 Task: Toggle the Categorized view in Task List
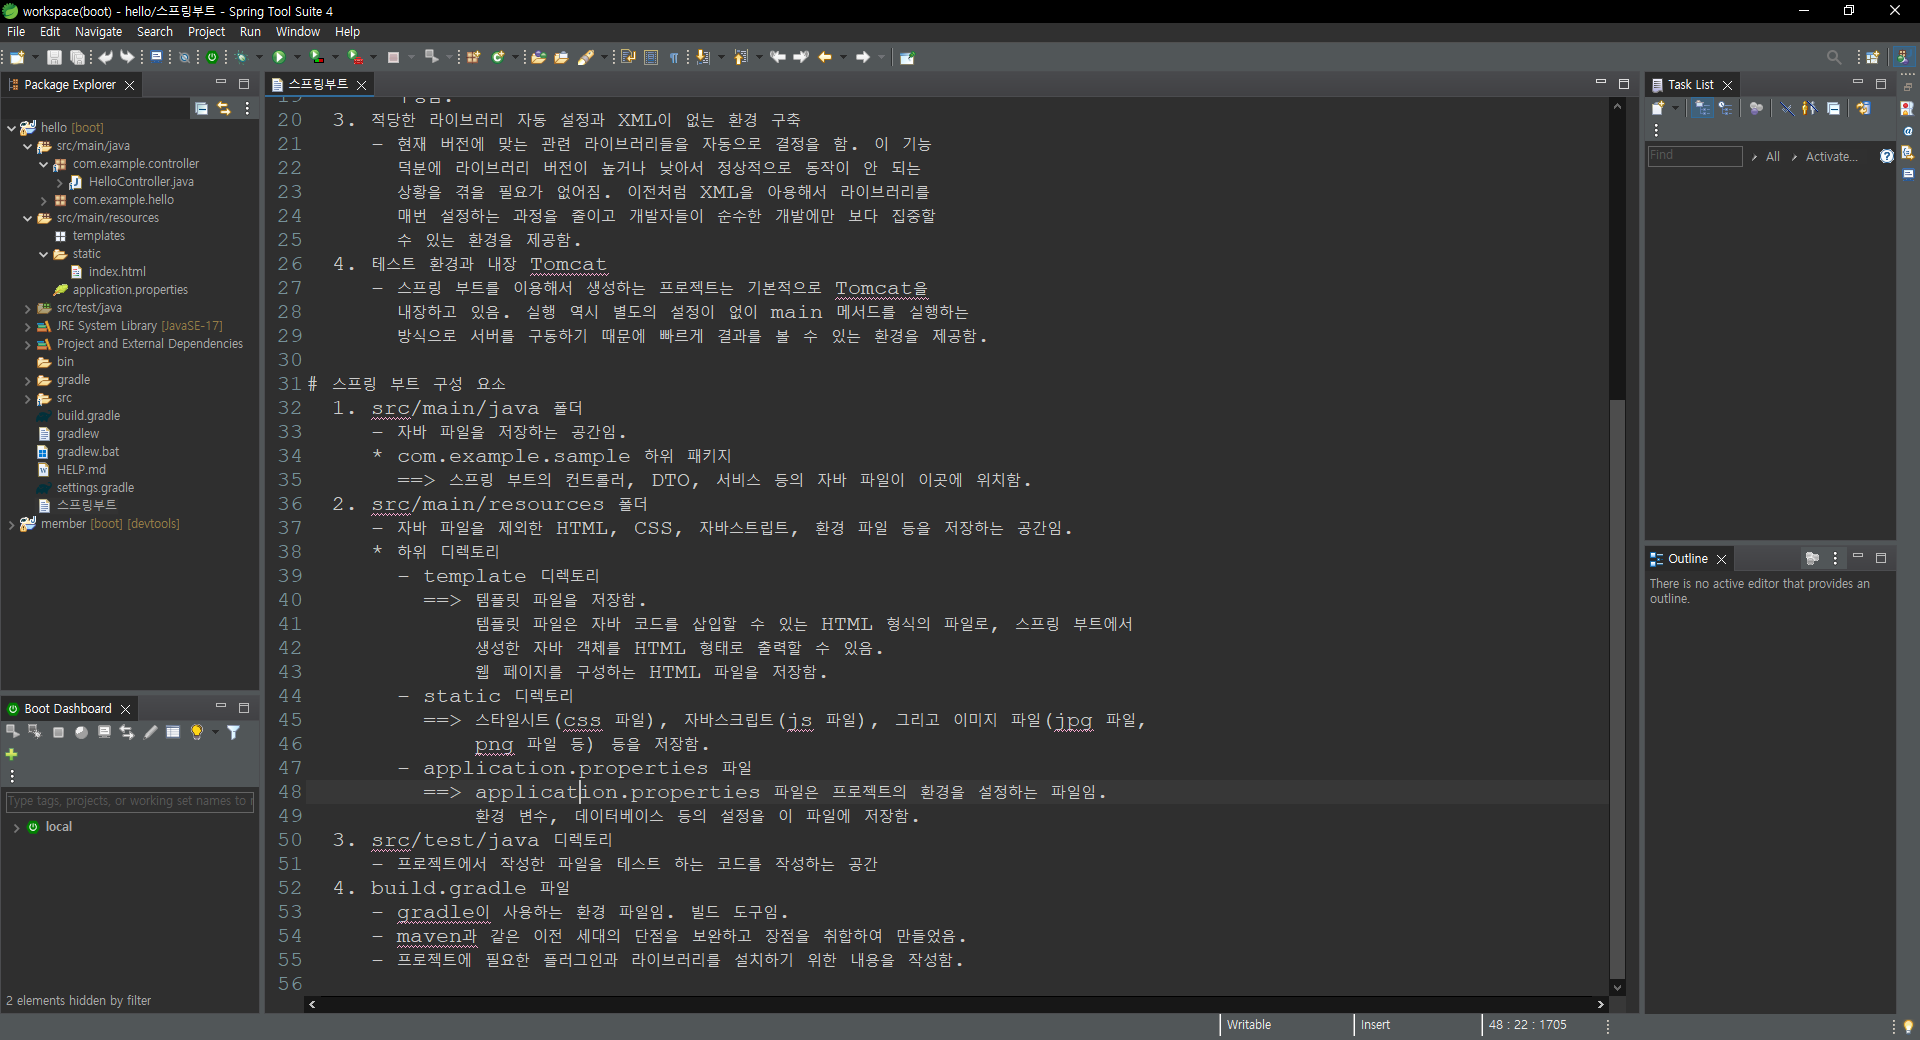1702,108
